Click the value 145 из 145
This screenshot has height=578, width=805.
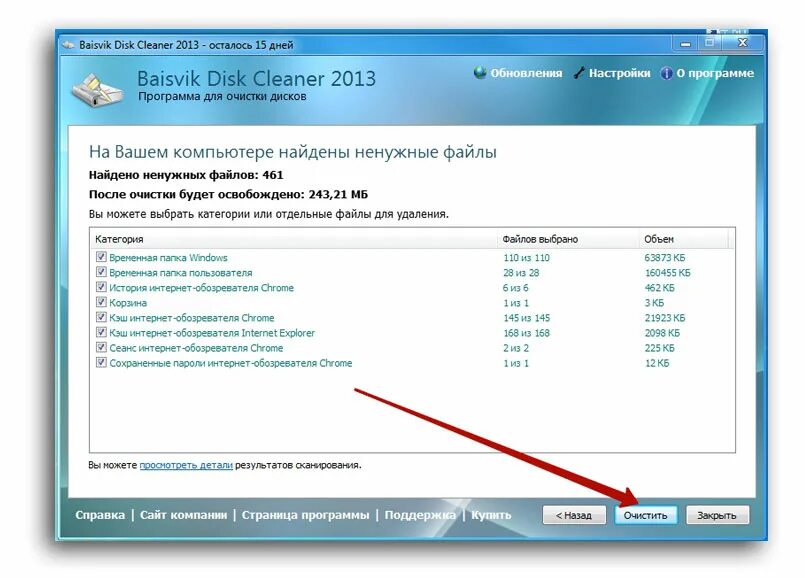pos(526,318)
